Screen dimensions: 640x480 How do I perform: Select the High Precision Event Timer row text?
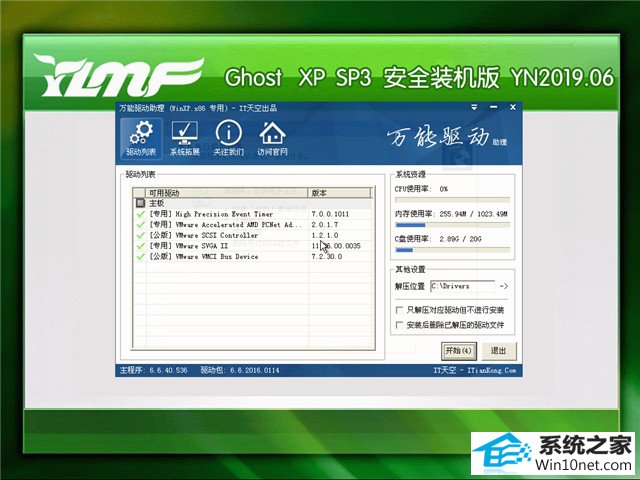click(x=211, y=214)
